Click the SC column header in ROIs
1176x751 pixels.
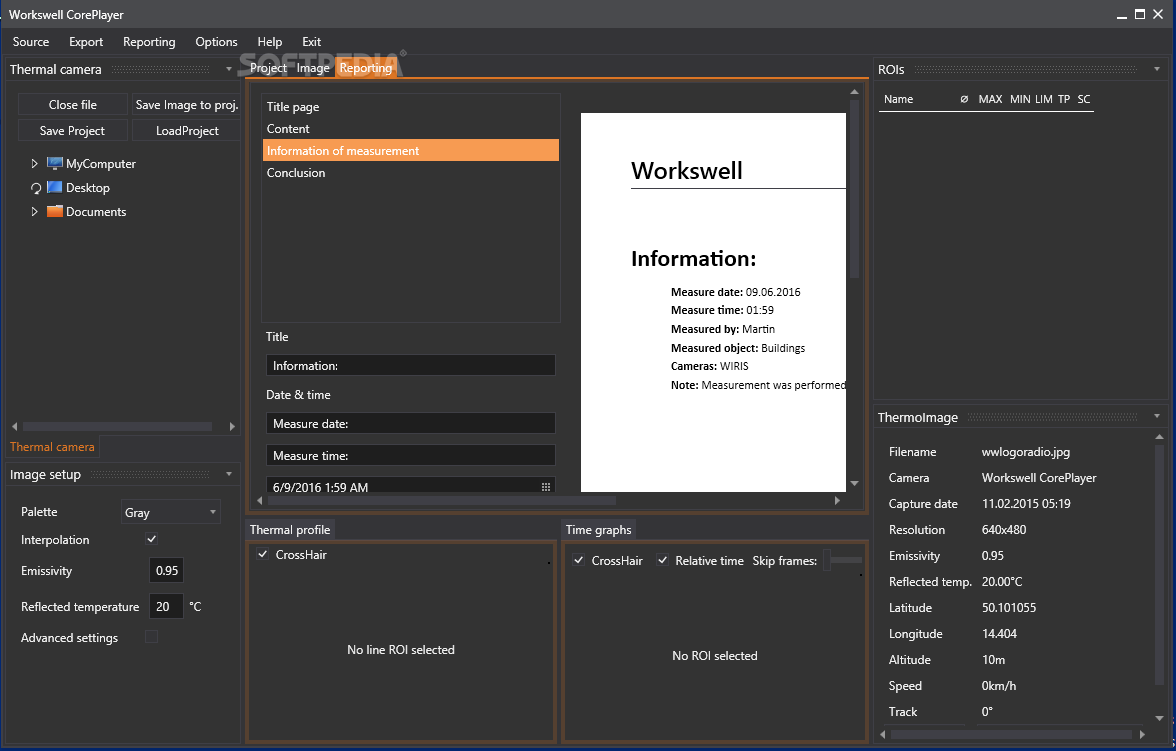tap(1084, 99)
